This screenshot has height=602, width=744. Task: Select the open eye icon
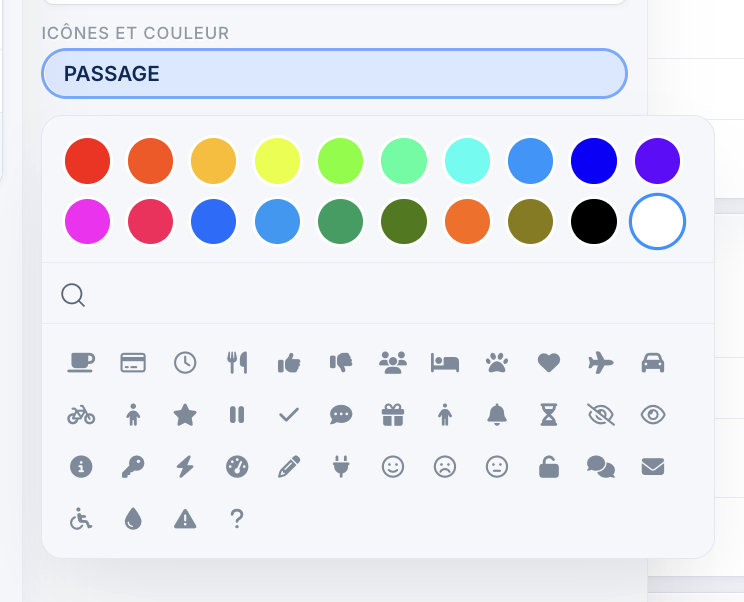(653, 415)
